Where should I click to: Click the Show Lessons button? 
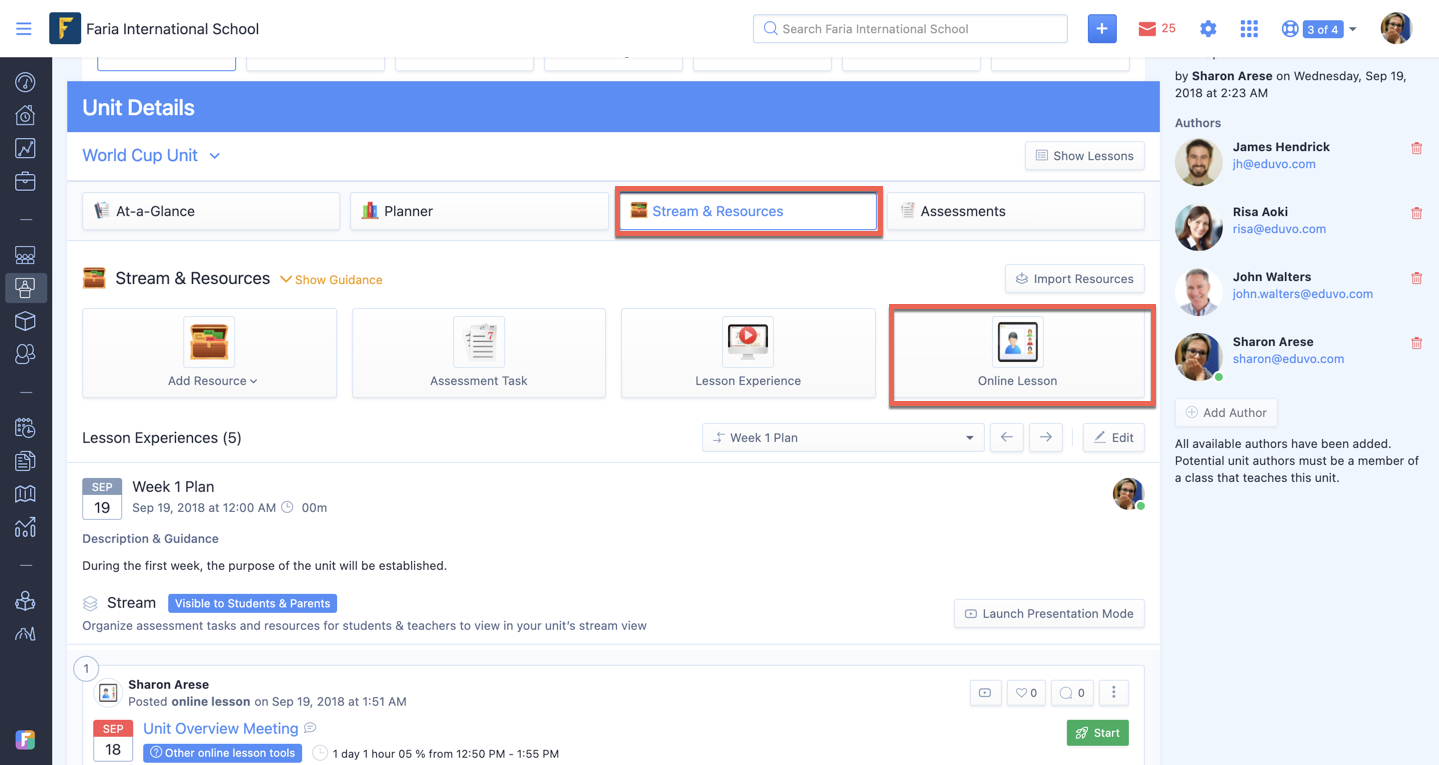point(1085,156)
